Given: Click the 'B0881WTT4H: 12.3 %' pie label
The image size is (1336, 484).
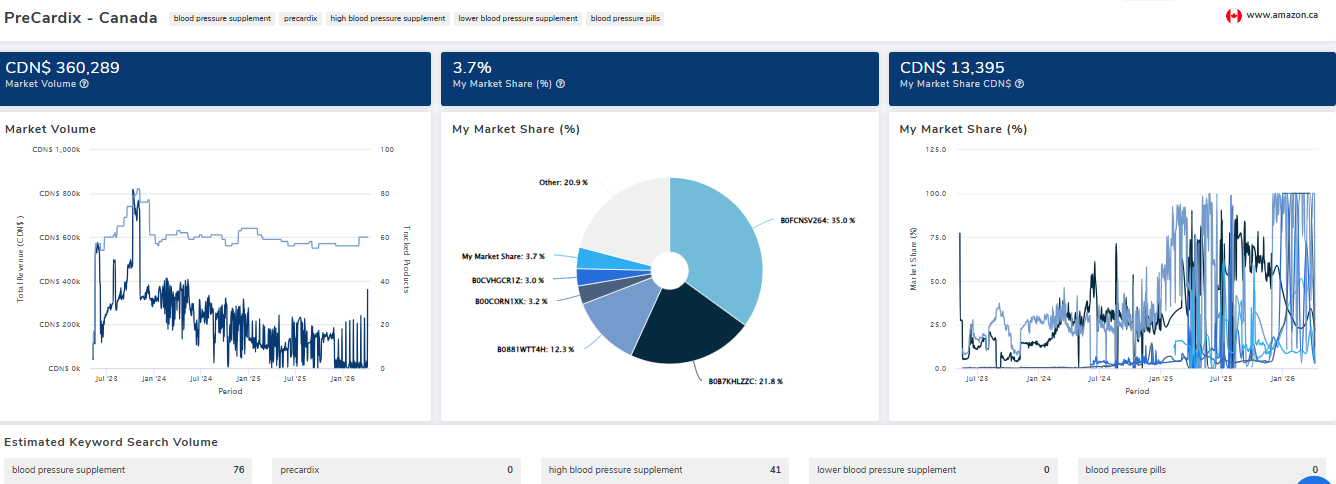Looking at the screenshot, I should pyautogui.click(x=535, y=350).
